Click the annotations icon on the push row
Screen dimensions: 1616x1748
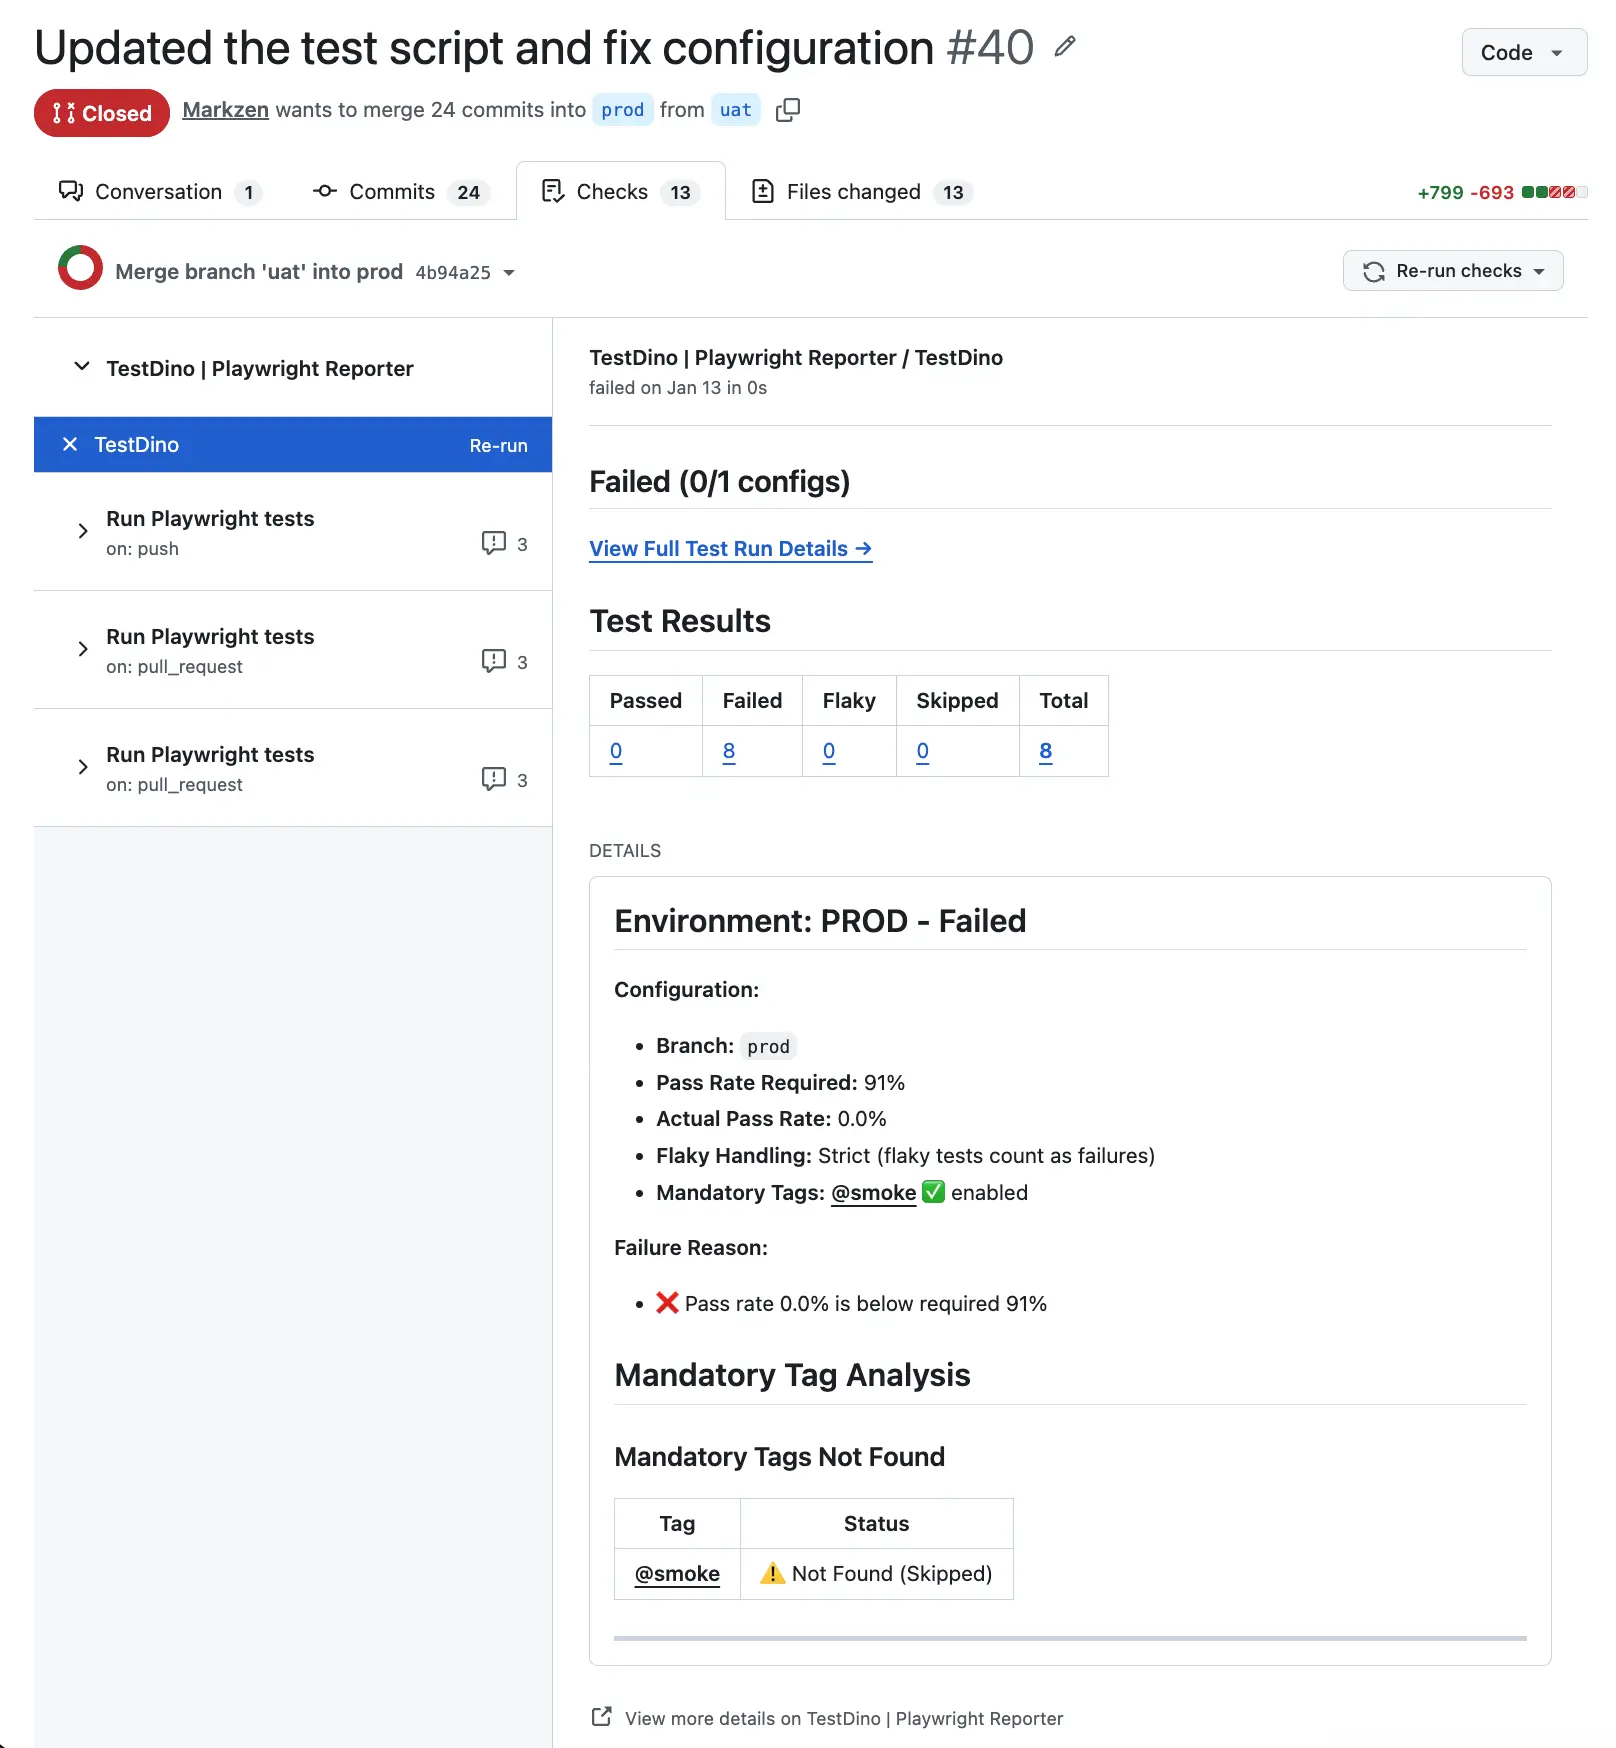tap(494, 543)
